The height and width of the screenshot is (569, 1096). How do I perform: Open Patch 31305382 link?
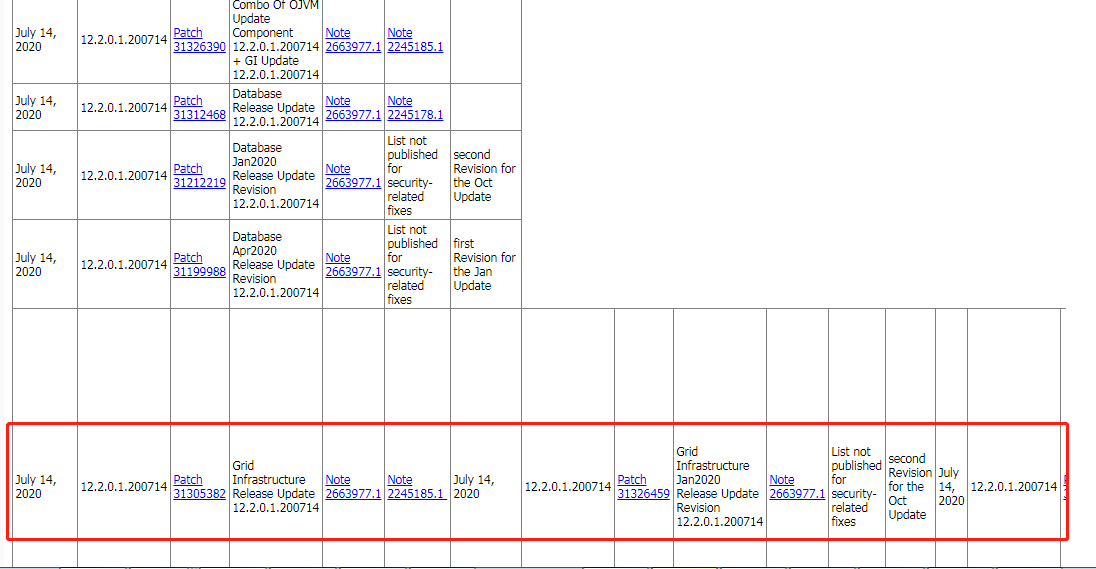[x=199, y=487]
